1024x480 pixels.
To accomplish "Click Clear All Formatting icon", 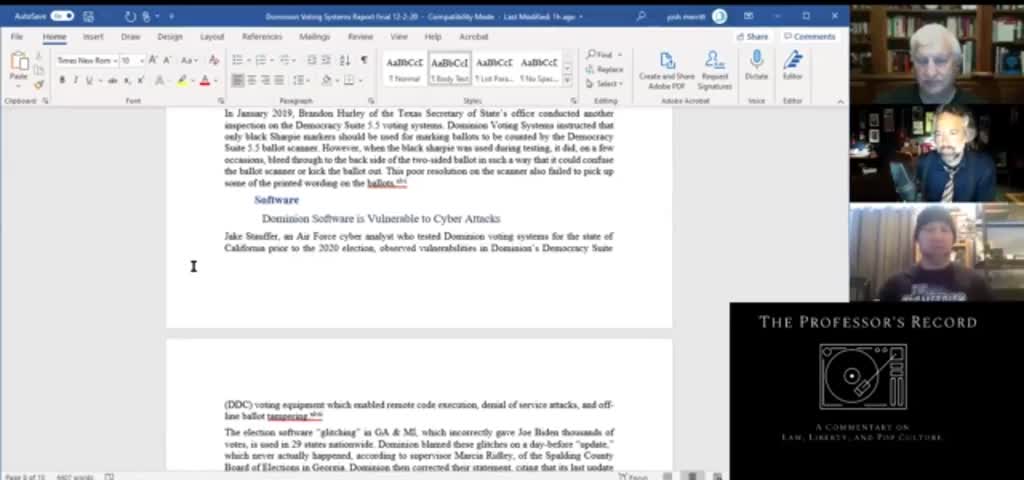I will (214, 60).
